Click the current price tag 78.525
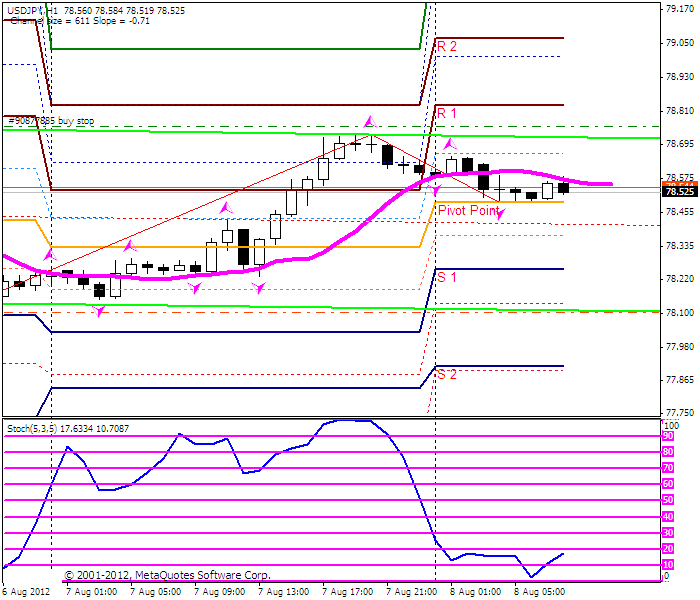Image resolution: width=700 pixels, height=600 pixels. 679,192
